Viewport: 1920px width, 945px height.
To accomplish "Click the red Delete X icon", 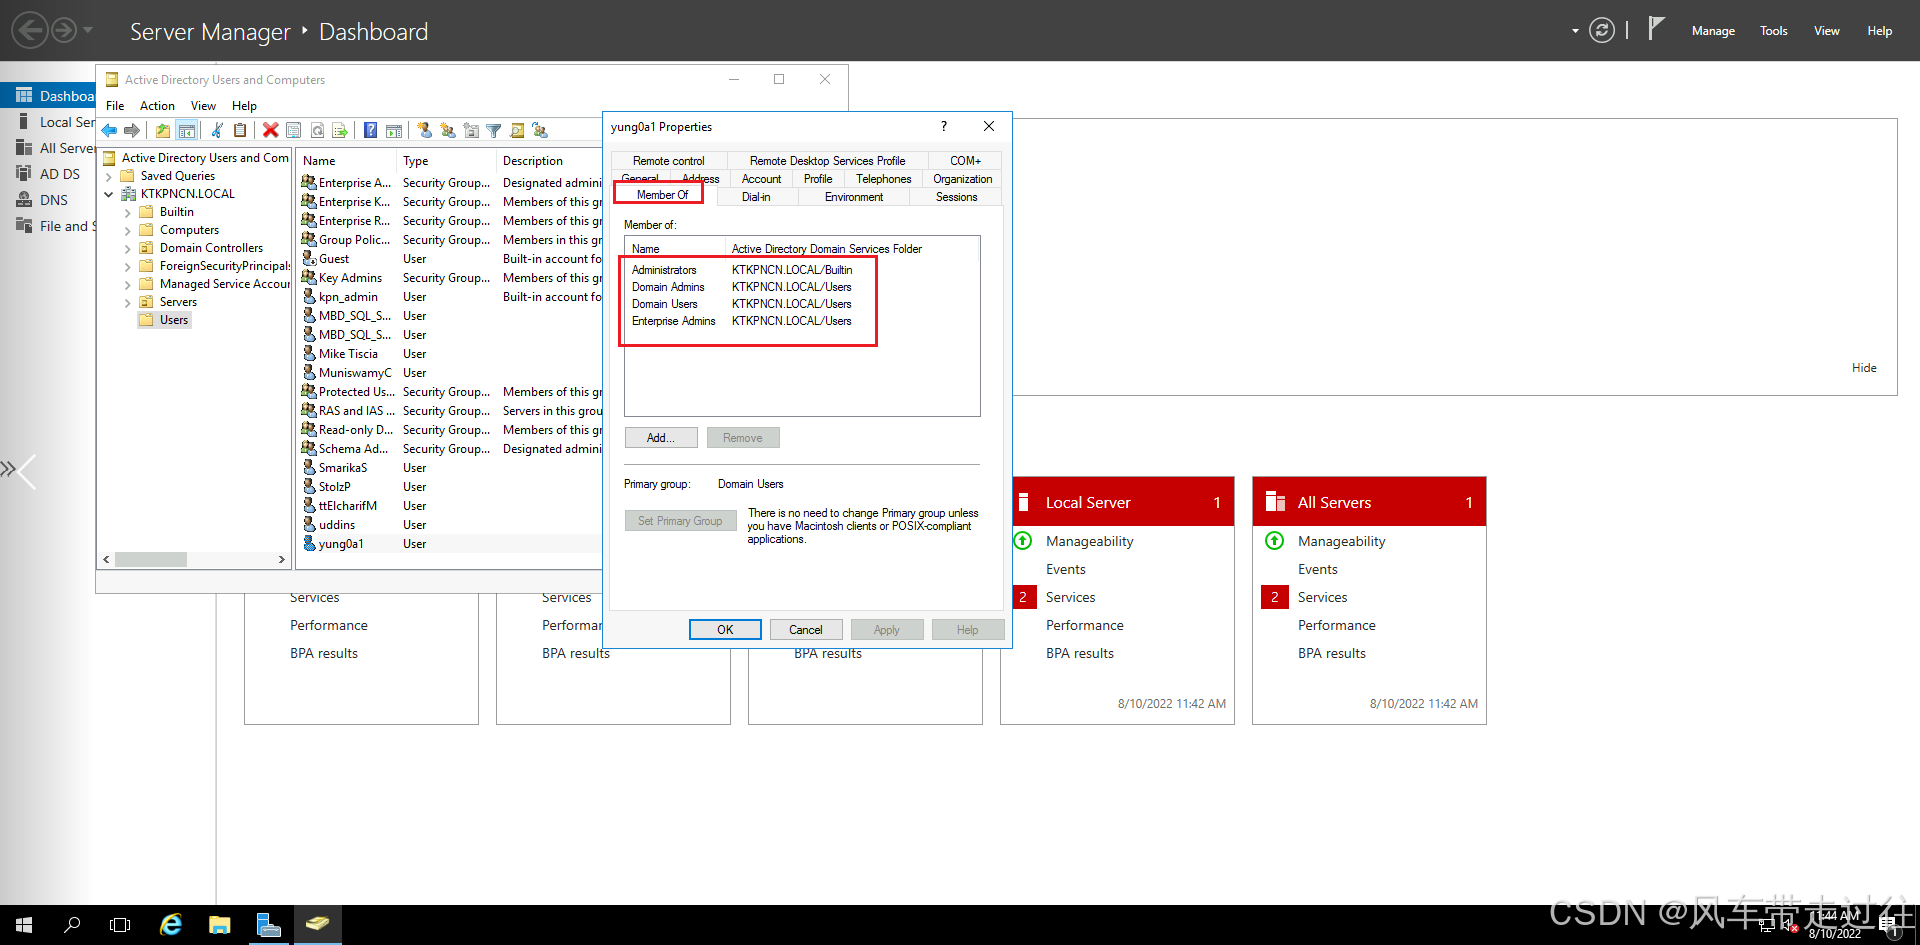I will pos(270,130).
